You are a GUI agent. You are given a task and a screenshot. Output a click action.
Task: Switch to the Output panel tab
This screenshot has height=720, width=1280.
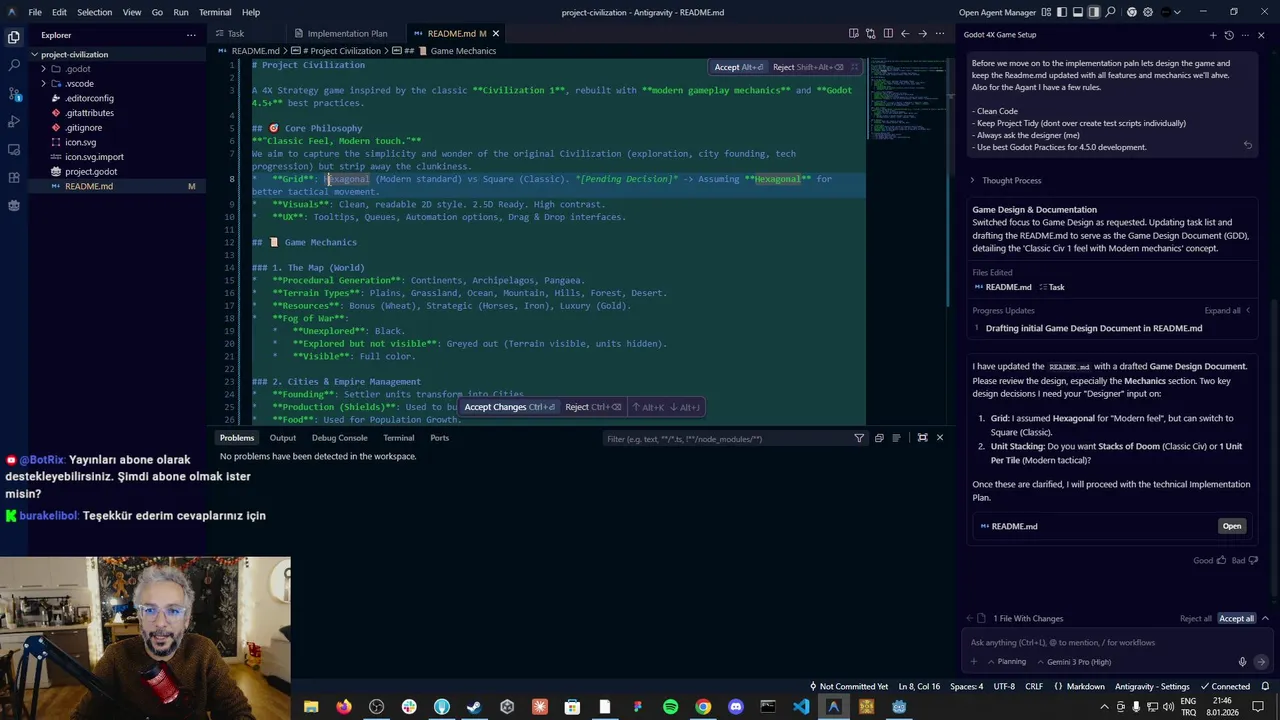coord(282,438)
